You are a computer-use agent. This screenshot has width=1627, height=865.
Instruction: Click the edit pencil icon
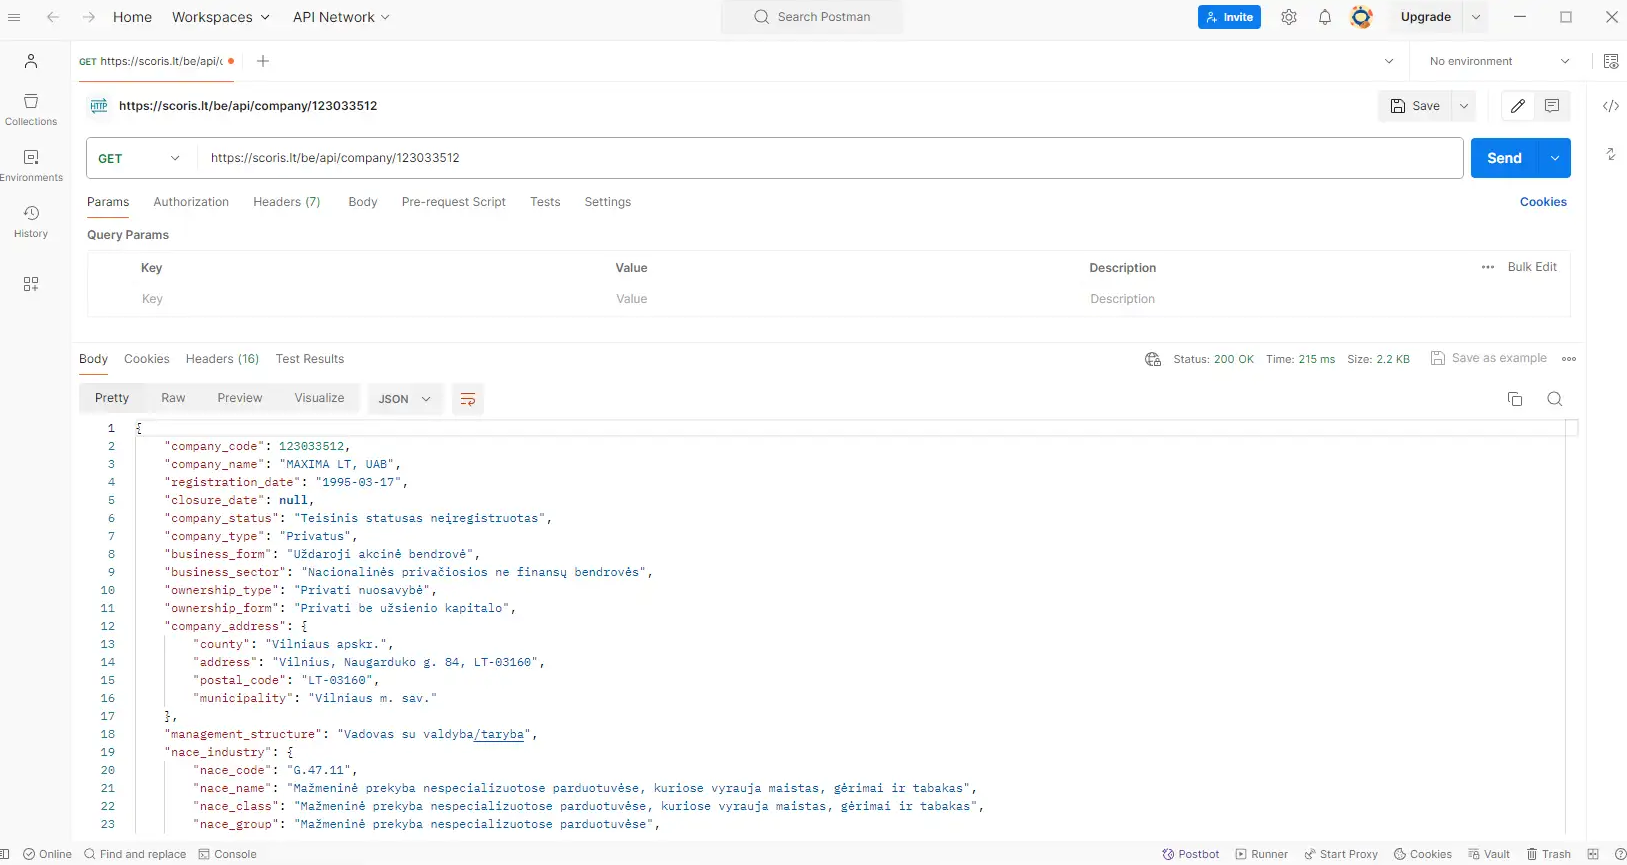coord(1518,106)
